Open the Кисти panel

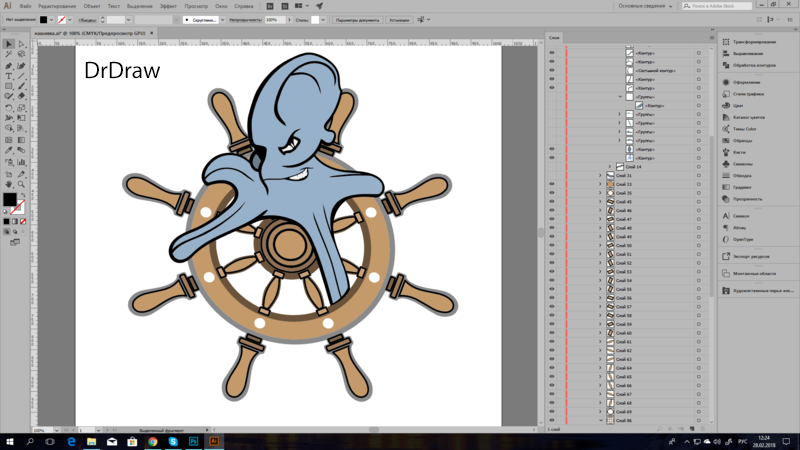click(734, 152)
